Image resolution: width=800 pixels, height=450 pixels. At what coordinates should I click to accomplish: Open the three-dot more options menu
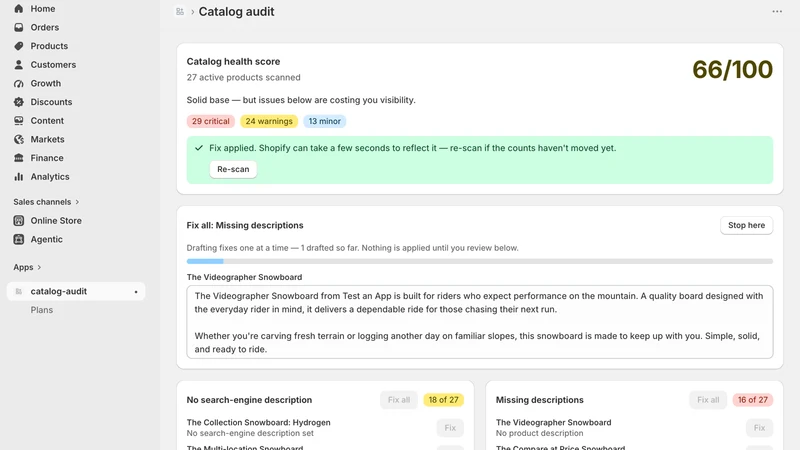tap(777, 11)
